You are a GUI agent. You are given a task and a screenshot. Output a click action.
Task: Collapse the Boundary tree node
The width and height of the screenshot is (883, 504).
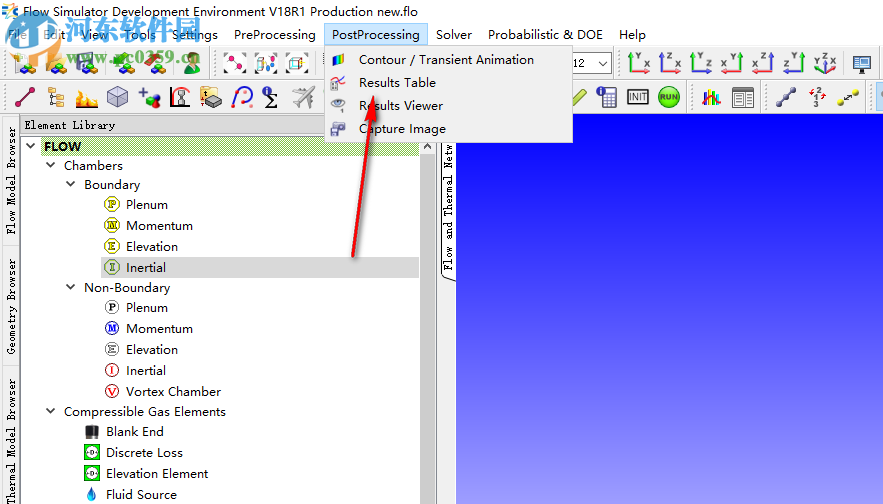coord(71,184)
